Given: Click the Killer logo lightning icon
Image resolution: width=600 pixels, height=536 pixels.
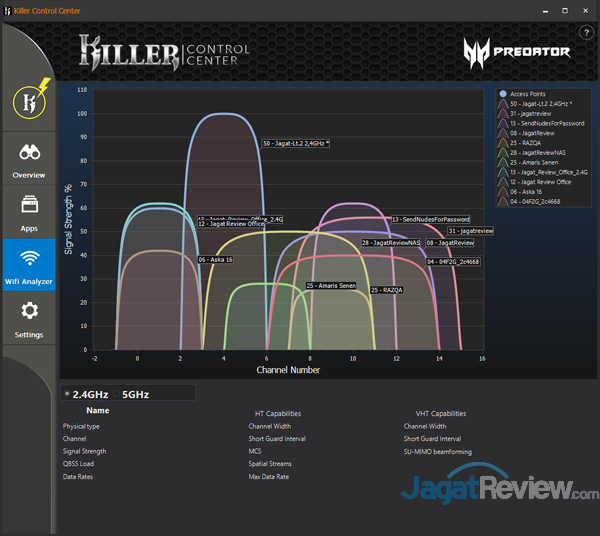Looking at the screenshot, I should pos(31,100).
